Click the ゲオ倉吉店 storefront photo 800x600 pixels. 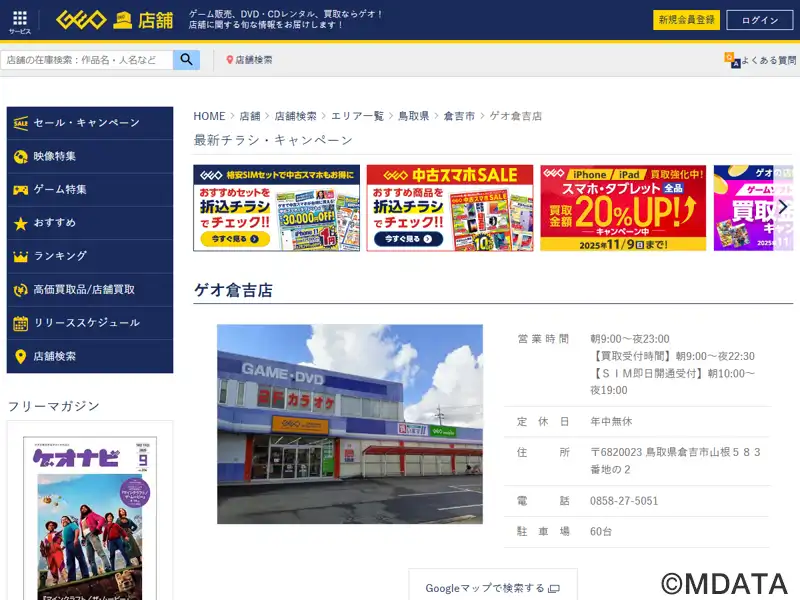pos(350,424)
